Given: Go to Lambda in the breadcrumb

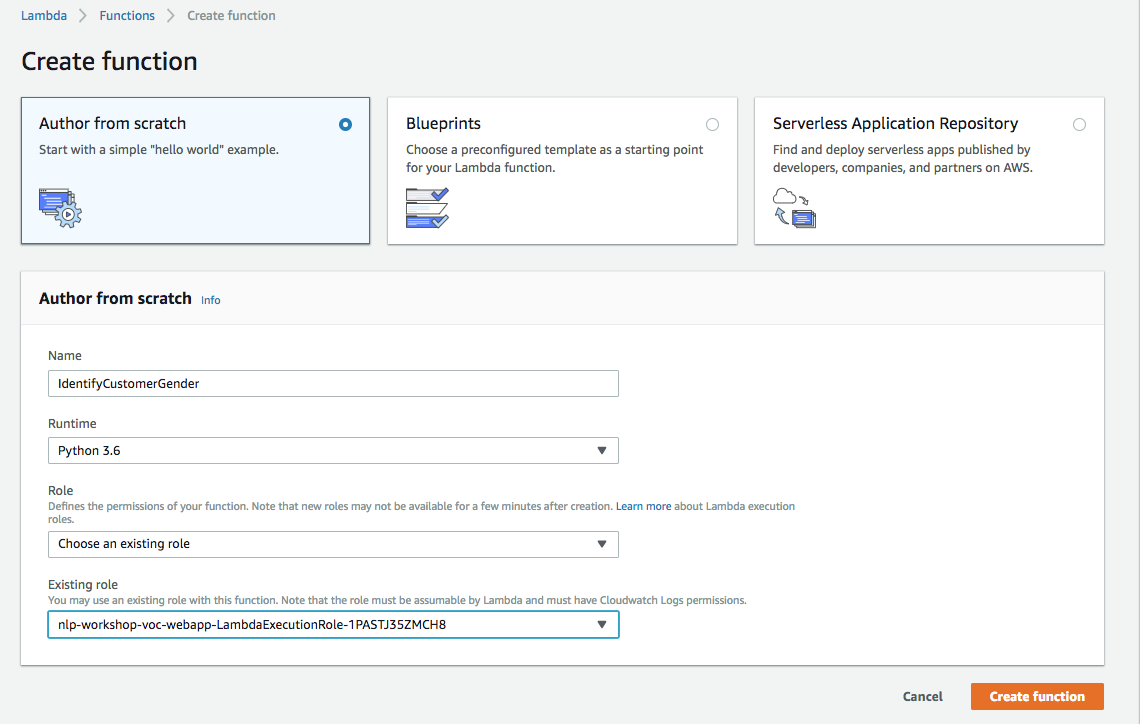Looking at the screenshot, I should (44, 15).
